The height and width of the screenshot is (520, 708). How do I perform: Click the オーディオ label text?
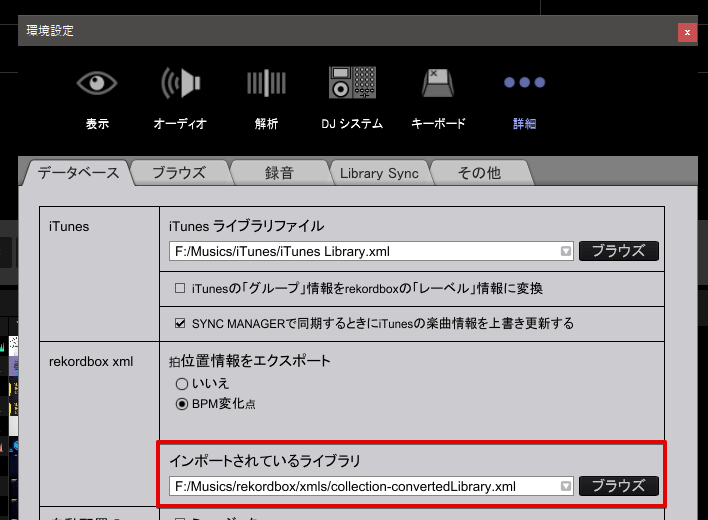tap(180, 123)
